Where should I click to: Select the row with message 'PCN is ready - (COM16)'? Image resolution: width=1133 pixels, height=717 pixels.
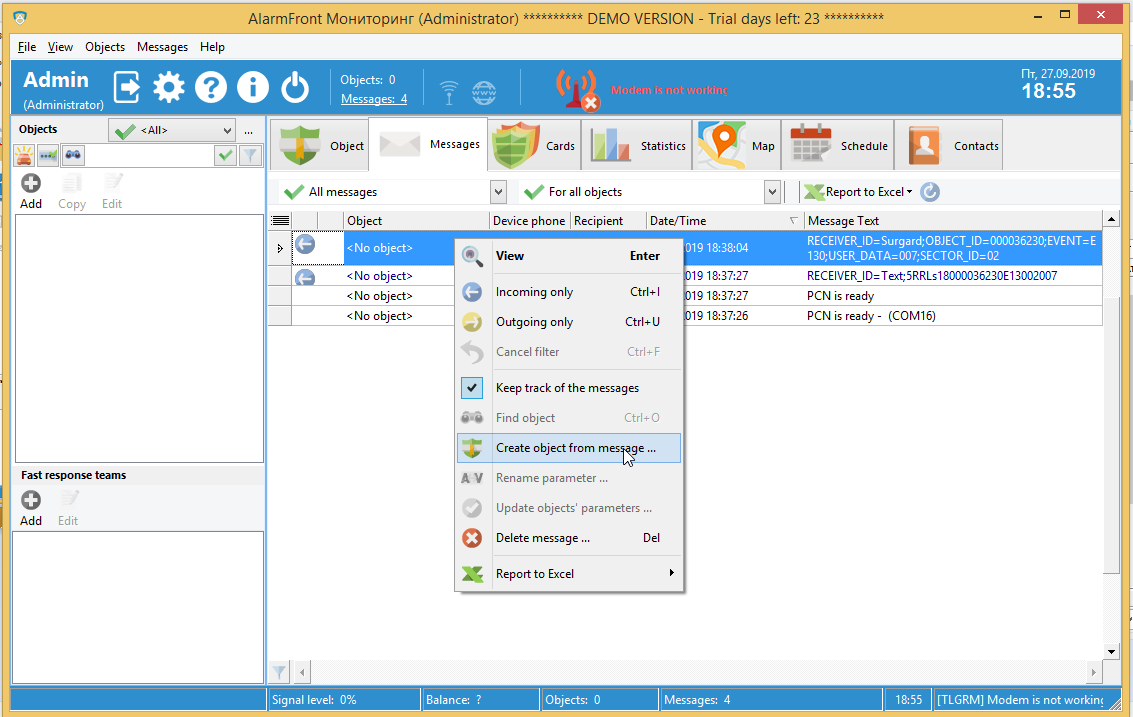pos(685,316)
